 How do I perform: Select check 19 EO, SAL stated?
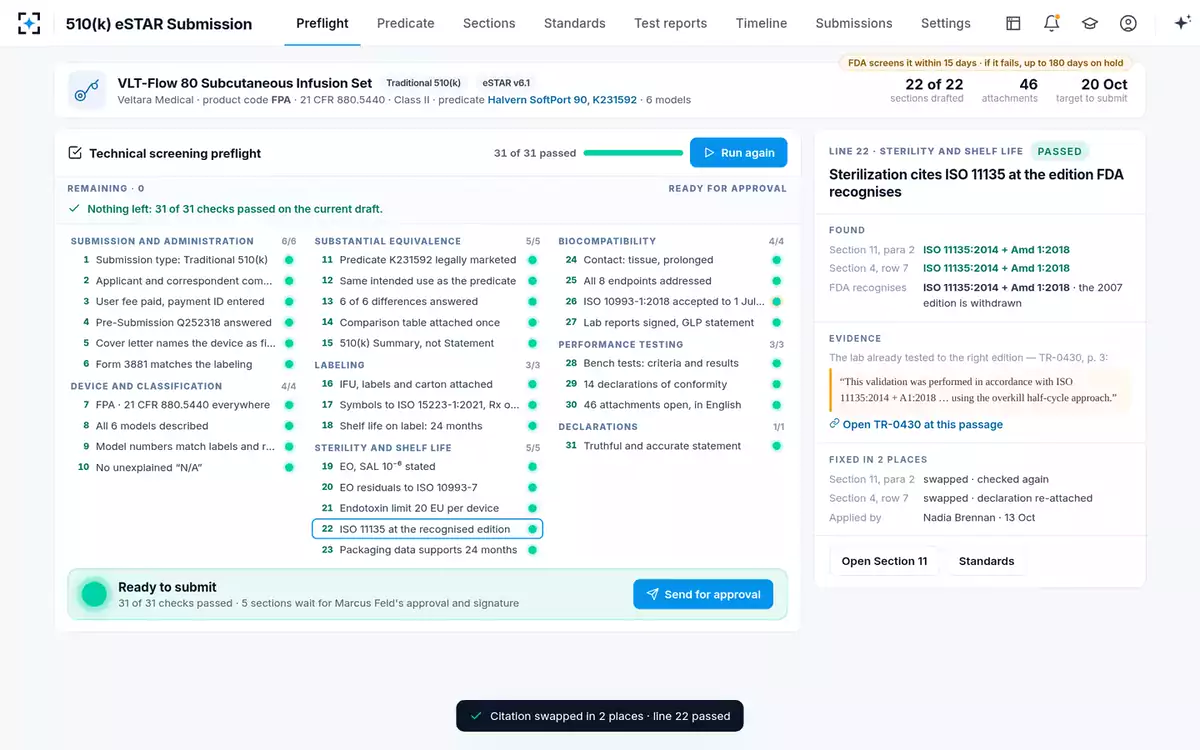(x=427, y=467)
